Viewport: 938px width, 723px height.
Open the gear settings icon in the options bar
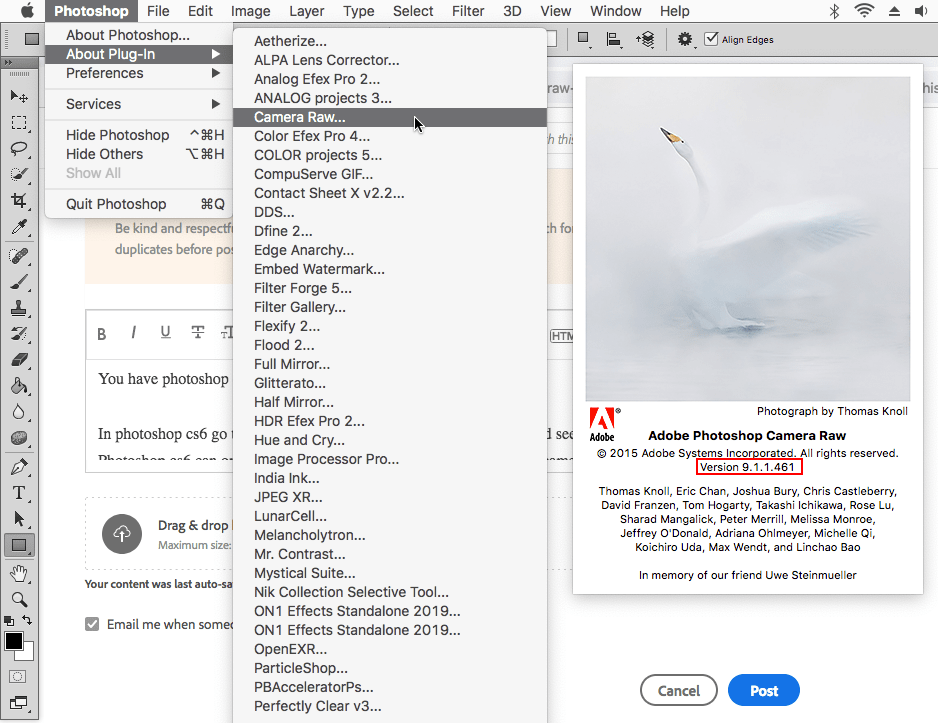click(685, 38)
